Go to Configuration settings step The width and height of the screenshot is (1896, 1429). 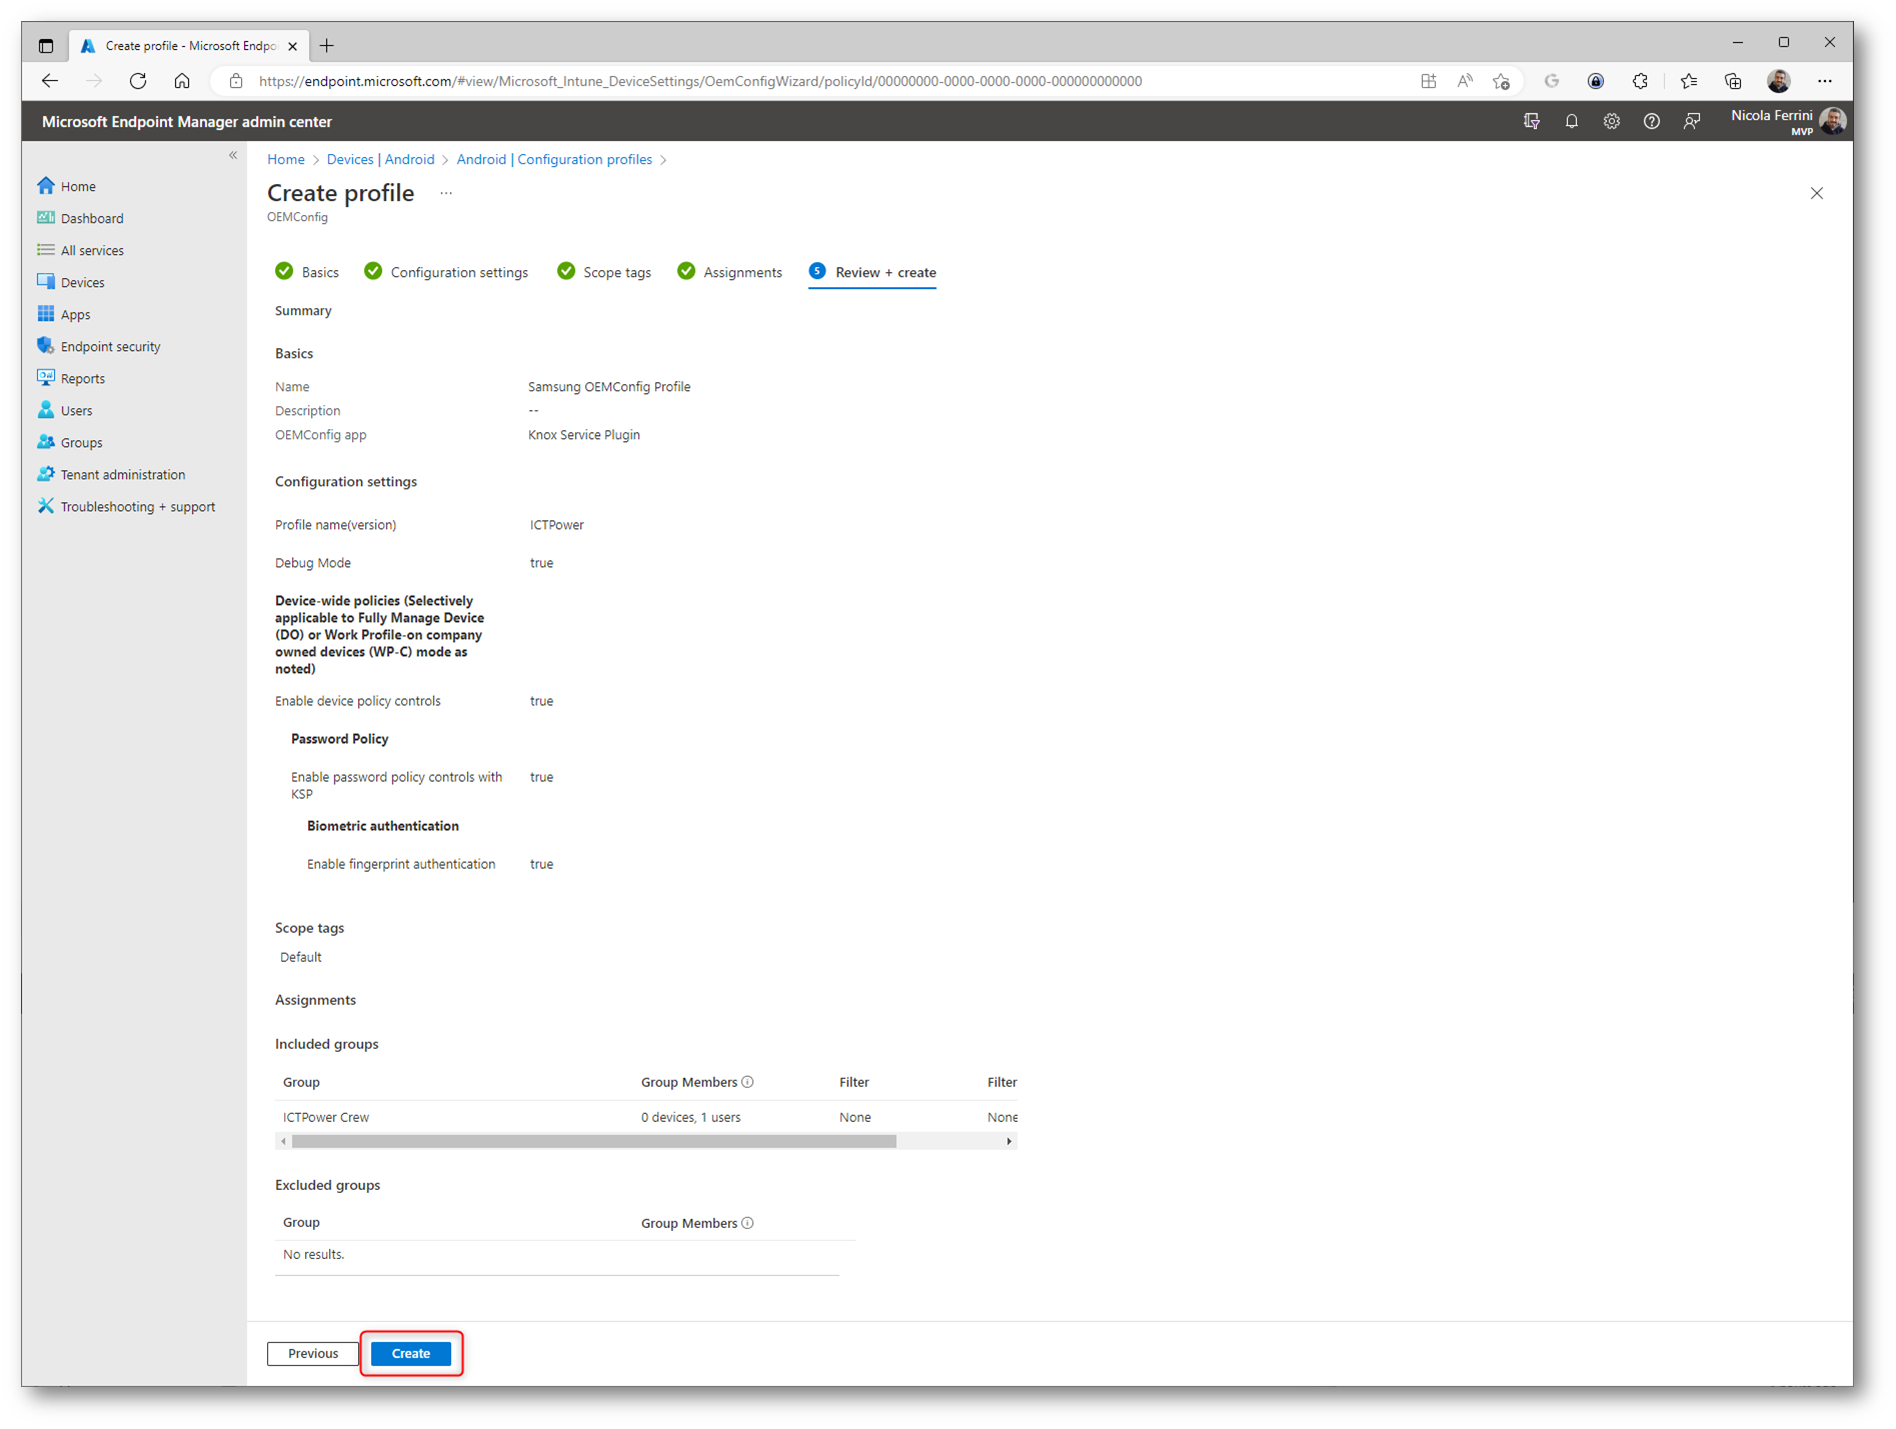pos(446,272)
